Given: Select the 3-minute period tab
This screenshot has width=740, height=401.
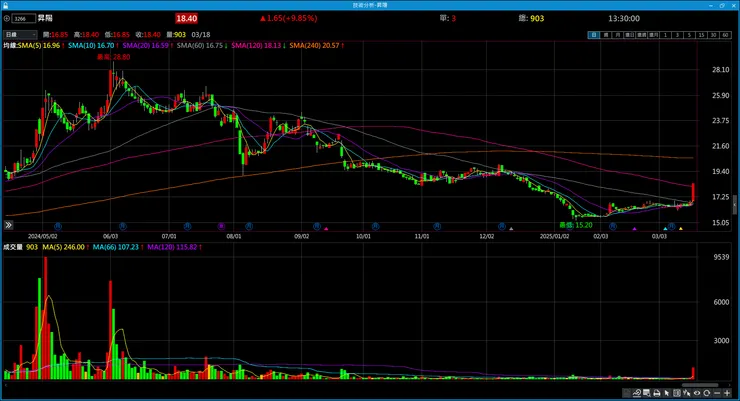Looking at the screenshot, I should (678, 35).
